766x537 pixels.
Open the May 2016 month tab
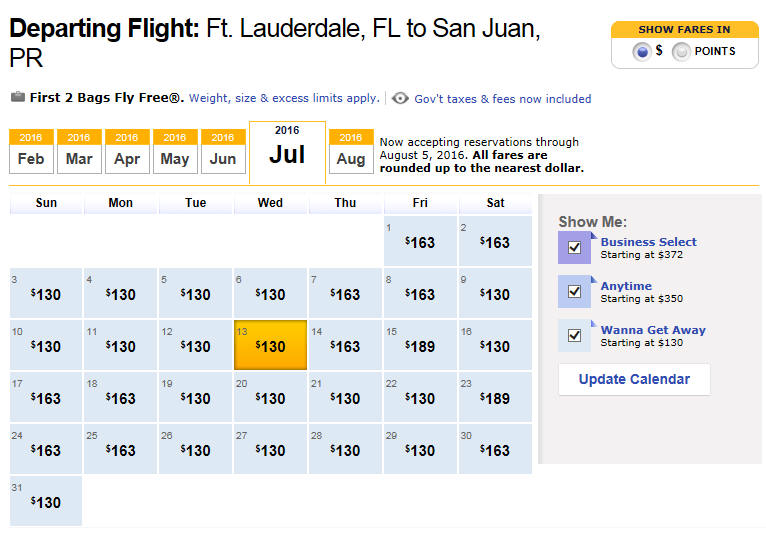pyautogui.click(x=175, y=151)
